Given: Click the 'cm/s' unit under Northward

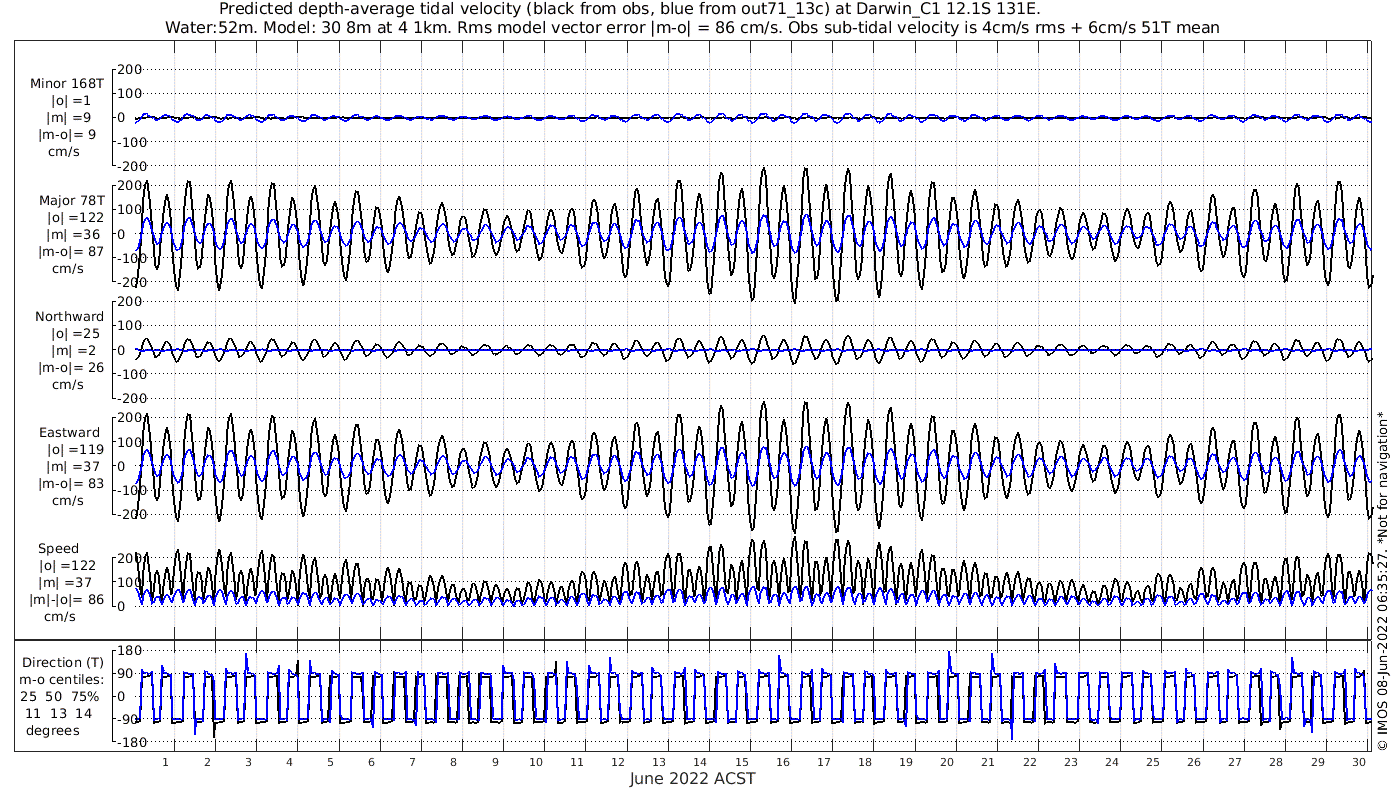Looking at the screenshot, I should click(68, 385).
